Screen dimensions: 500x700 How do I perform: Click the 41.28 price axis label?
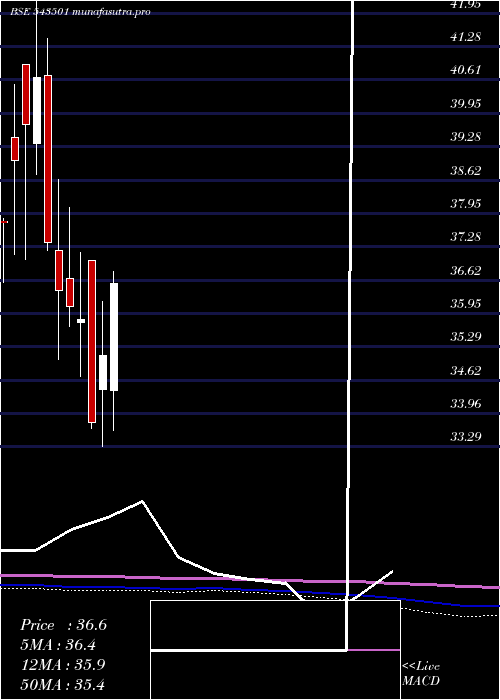(x=466, y=37)
